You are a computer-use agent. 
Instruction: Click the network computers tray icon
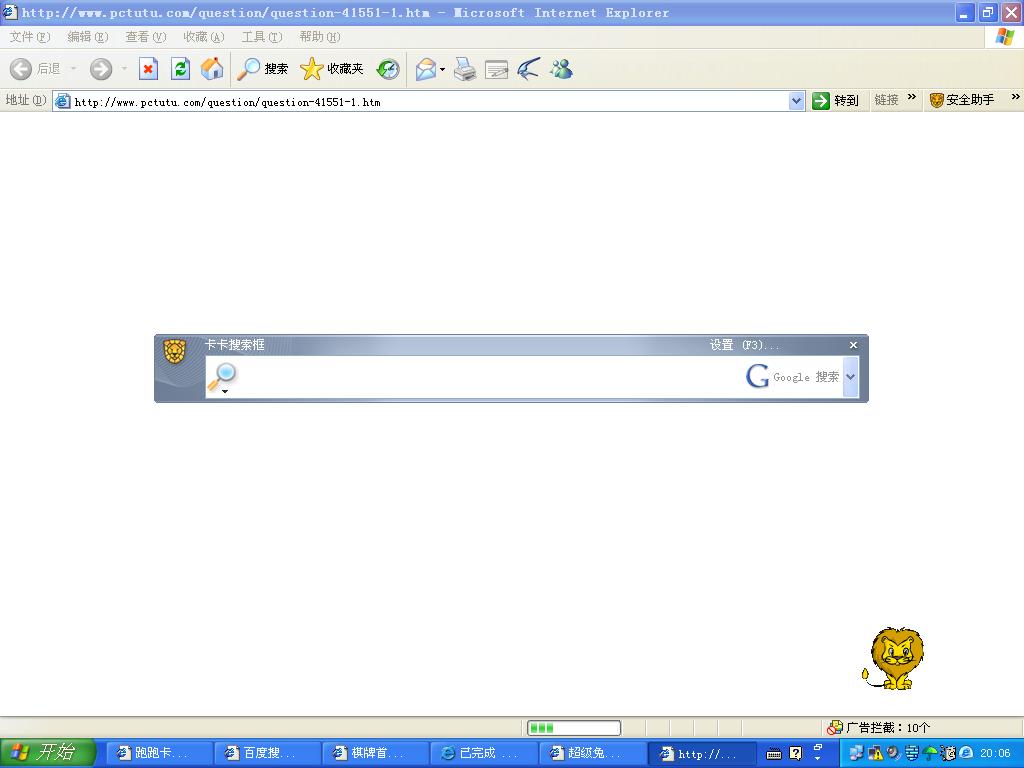856,754
